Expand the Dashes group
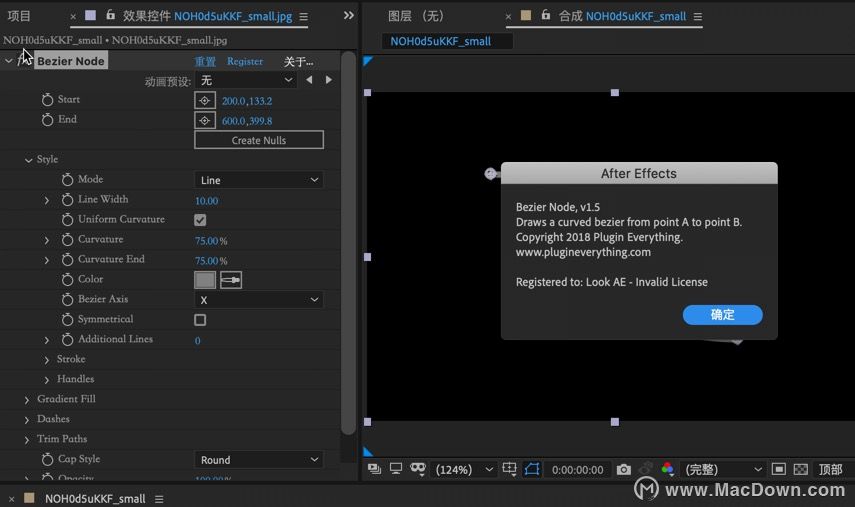The width and height of the screenshot is (855, 507). click(27, 420)
